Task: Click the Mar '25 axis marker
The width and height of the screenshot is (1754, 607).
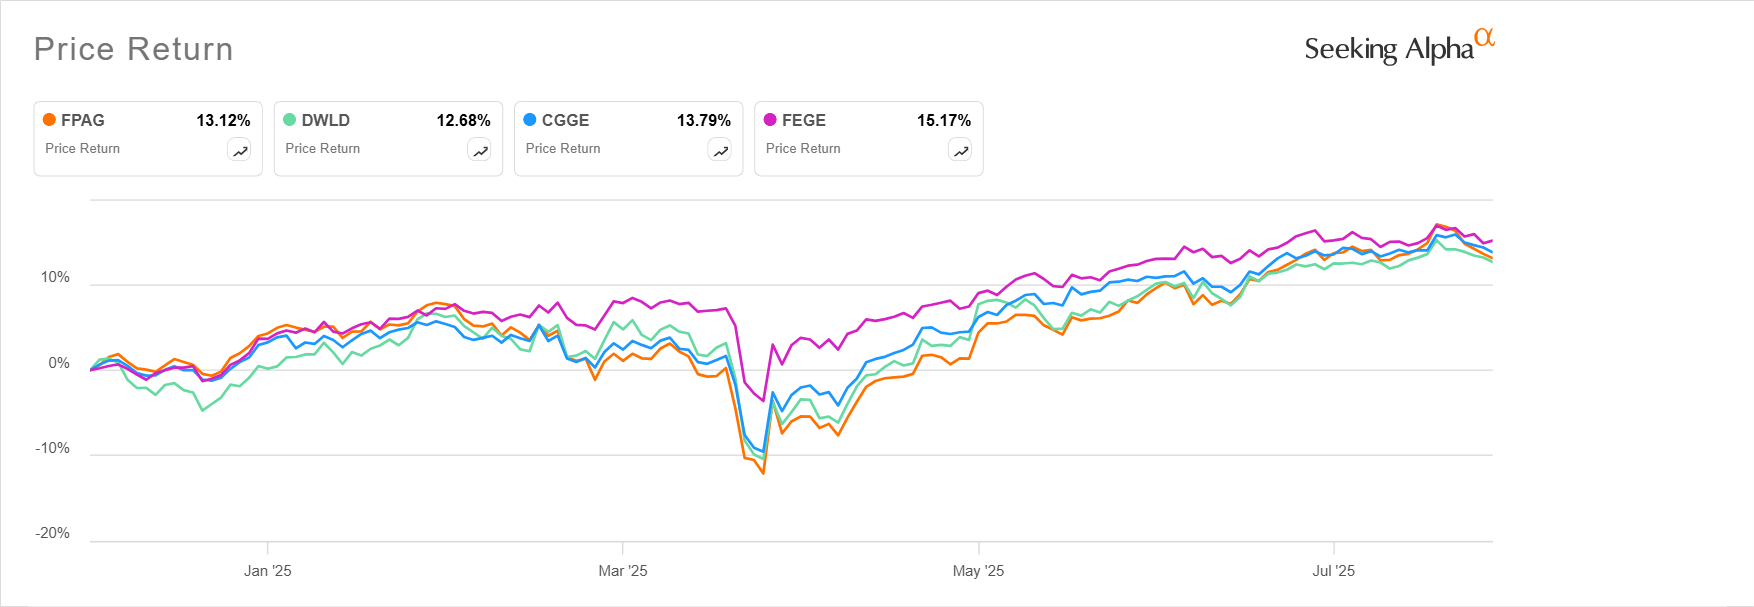Action: tap(622, 571)
